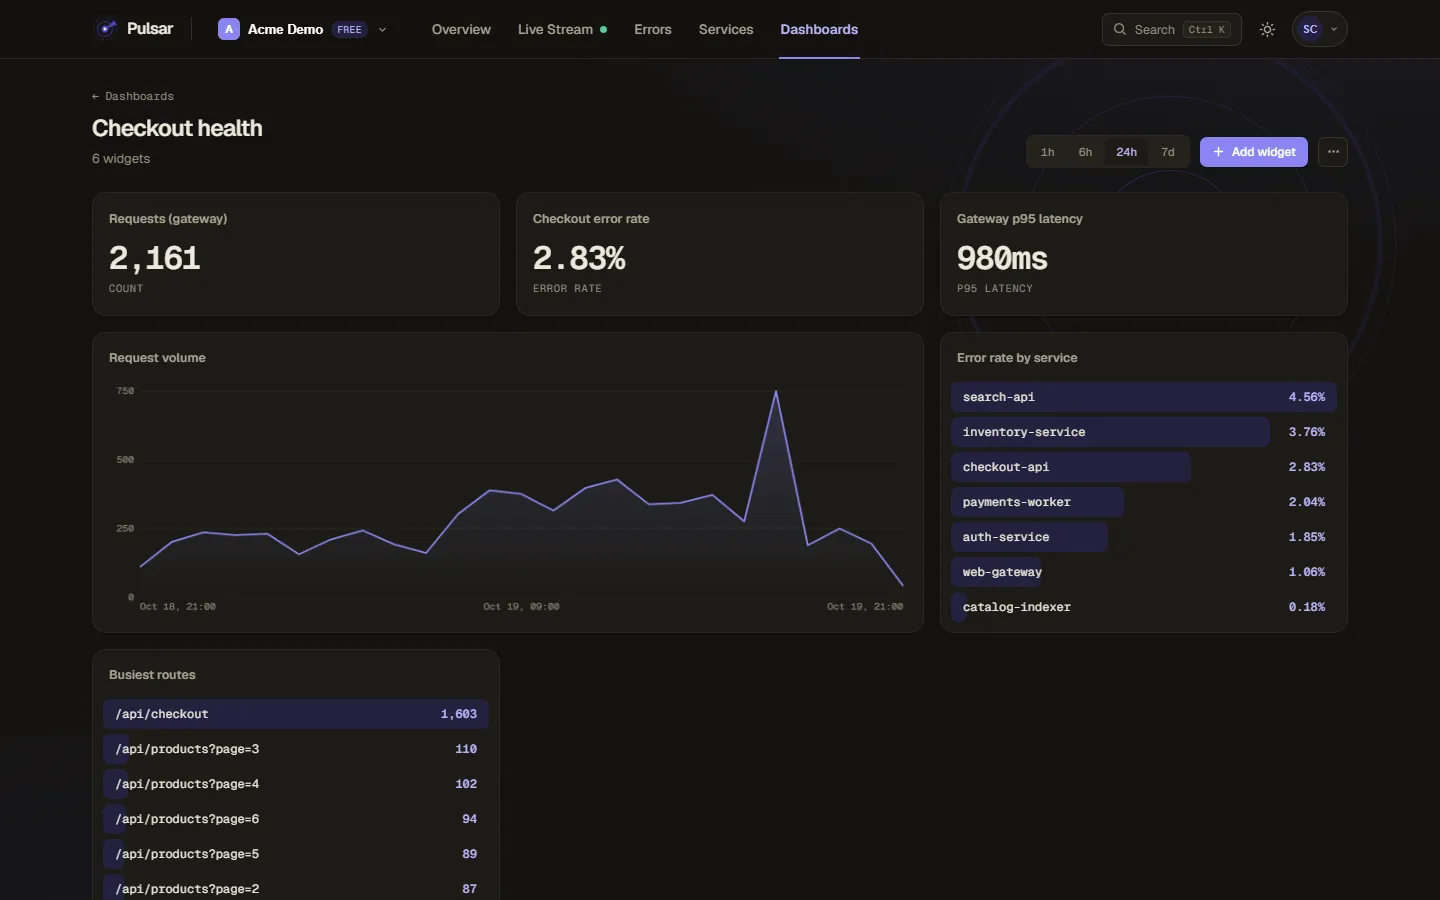Click the 6 widgets count label
This screenshot has width=1440, height=900.
tap(121, 159)
